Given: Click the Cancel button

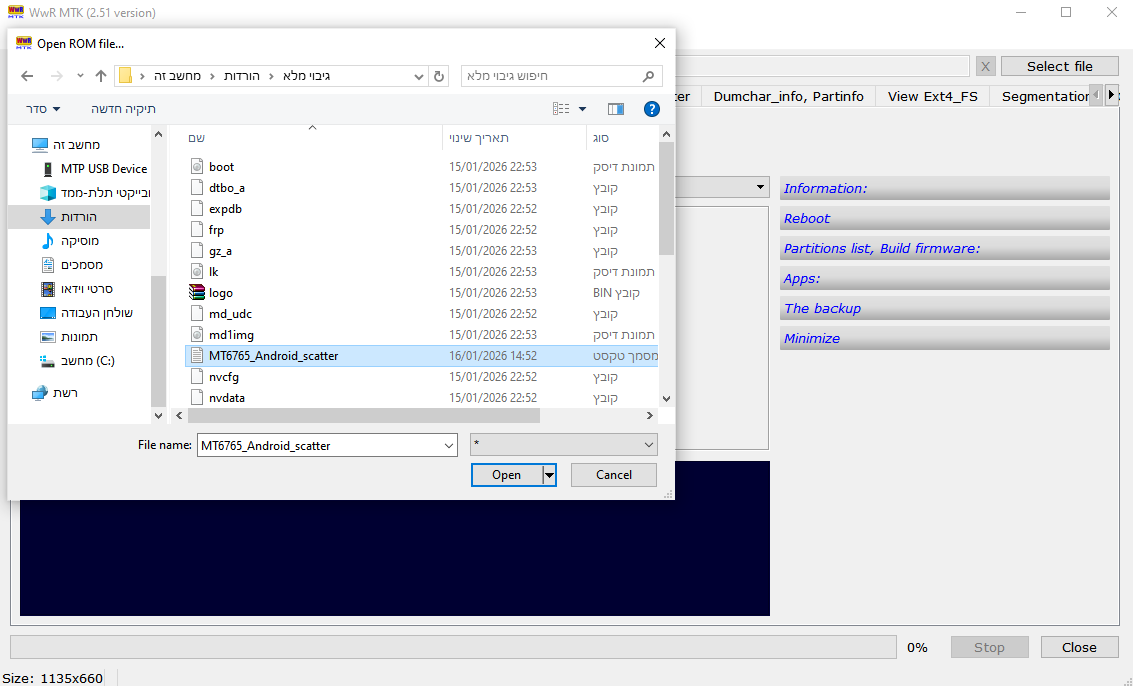Looking at the screenshot, I should click(613, 475).
